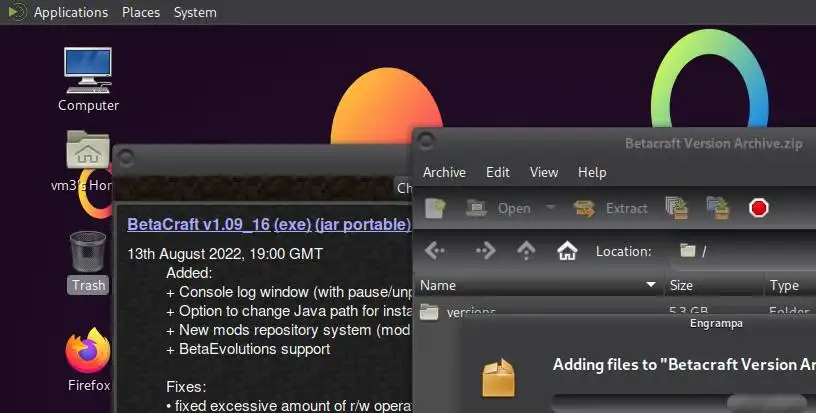Click the Extract toolbar button
Image resolution: width=816 pixels, height=413 pixels.
[x=610, y=208]
